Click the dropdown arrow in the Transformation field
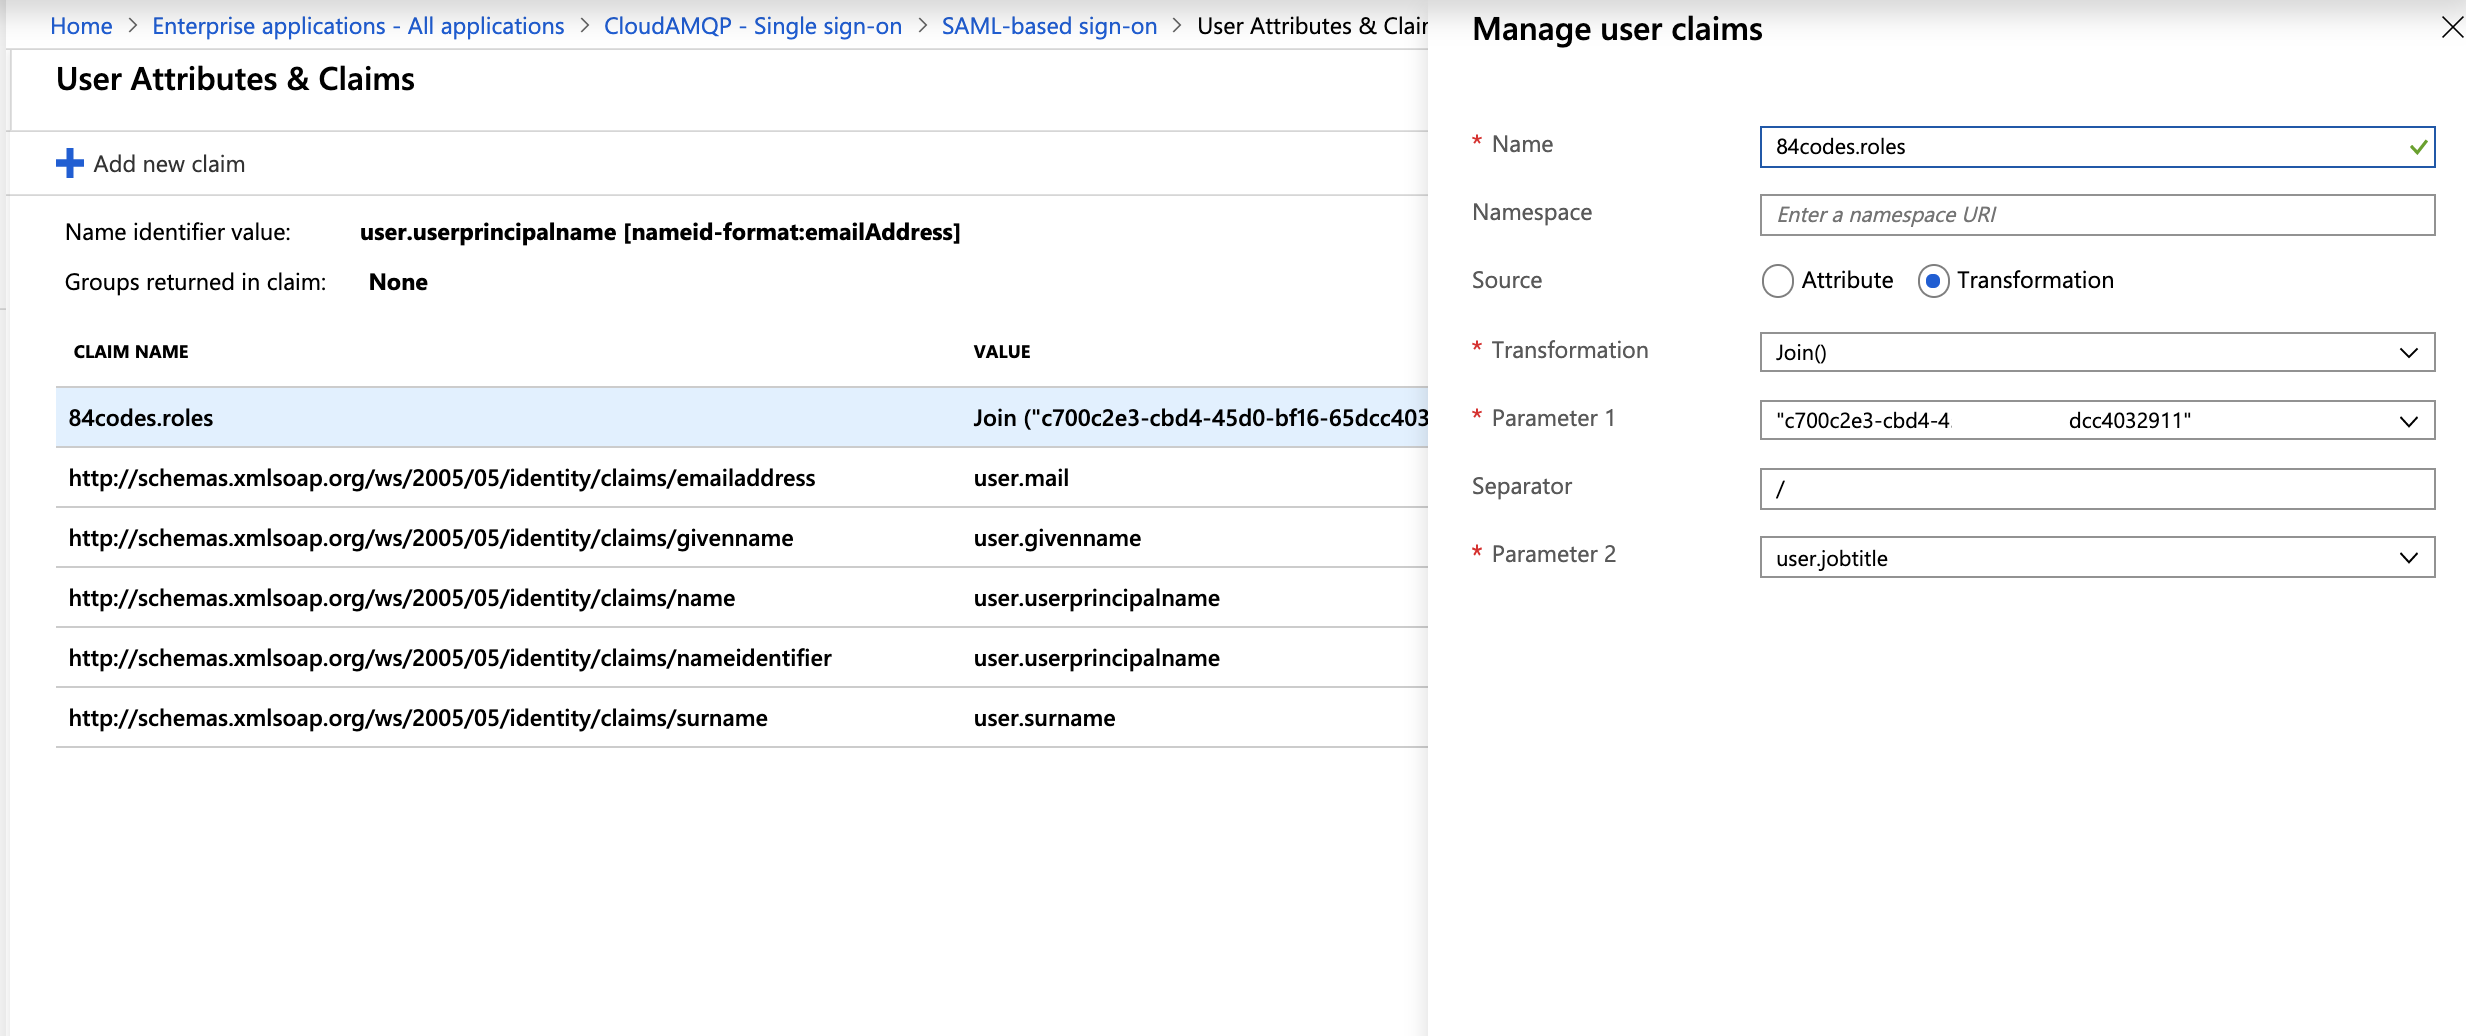 tap(2408, 353)
